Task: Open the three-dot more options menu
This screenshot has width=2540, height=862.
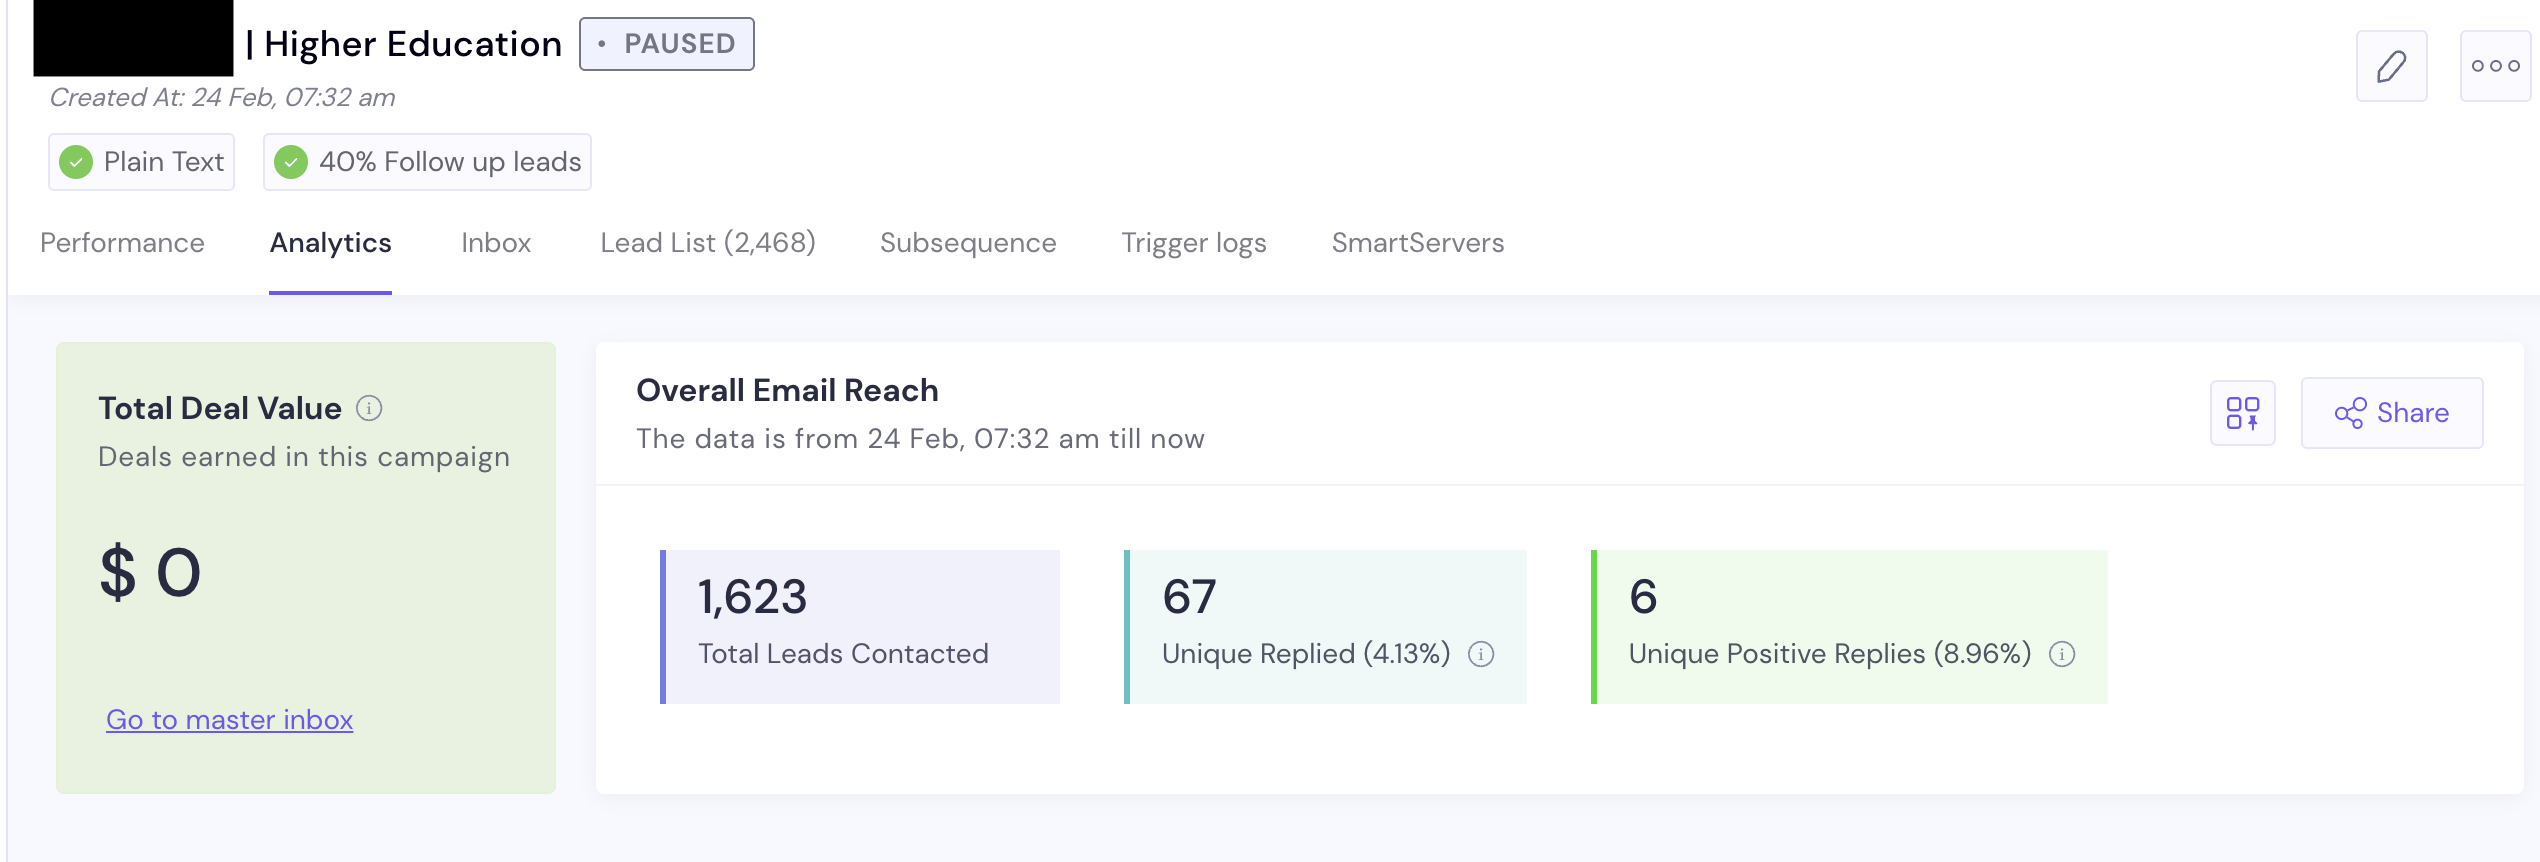Action: point(2495,66)
